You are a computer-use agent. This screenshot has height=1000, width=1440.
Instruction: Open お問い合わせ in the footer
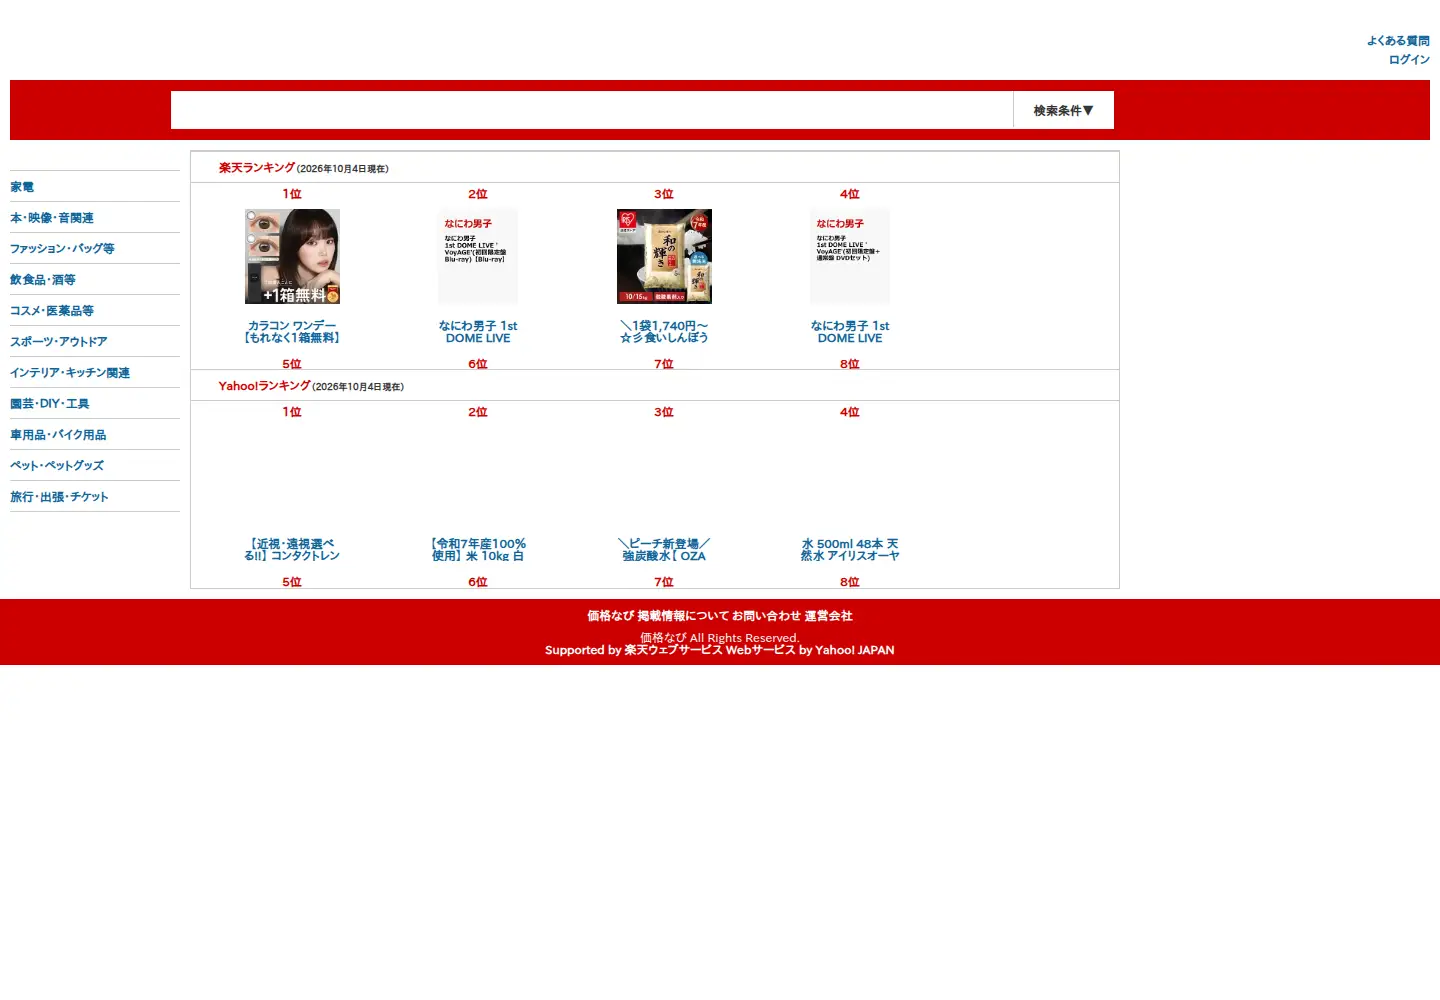pos(766,616)
